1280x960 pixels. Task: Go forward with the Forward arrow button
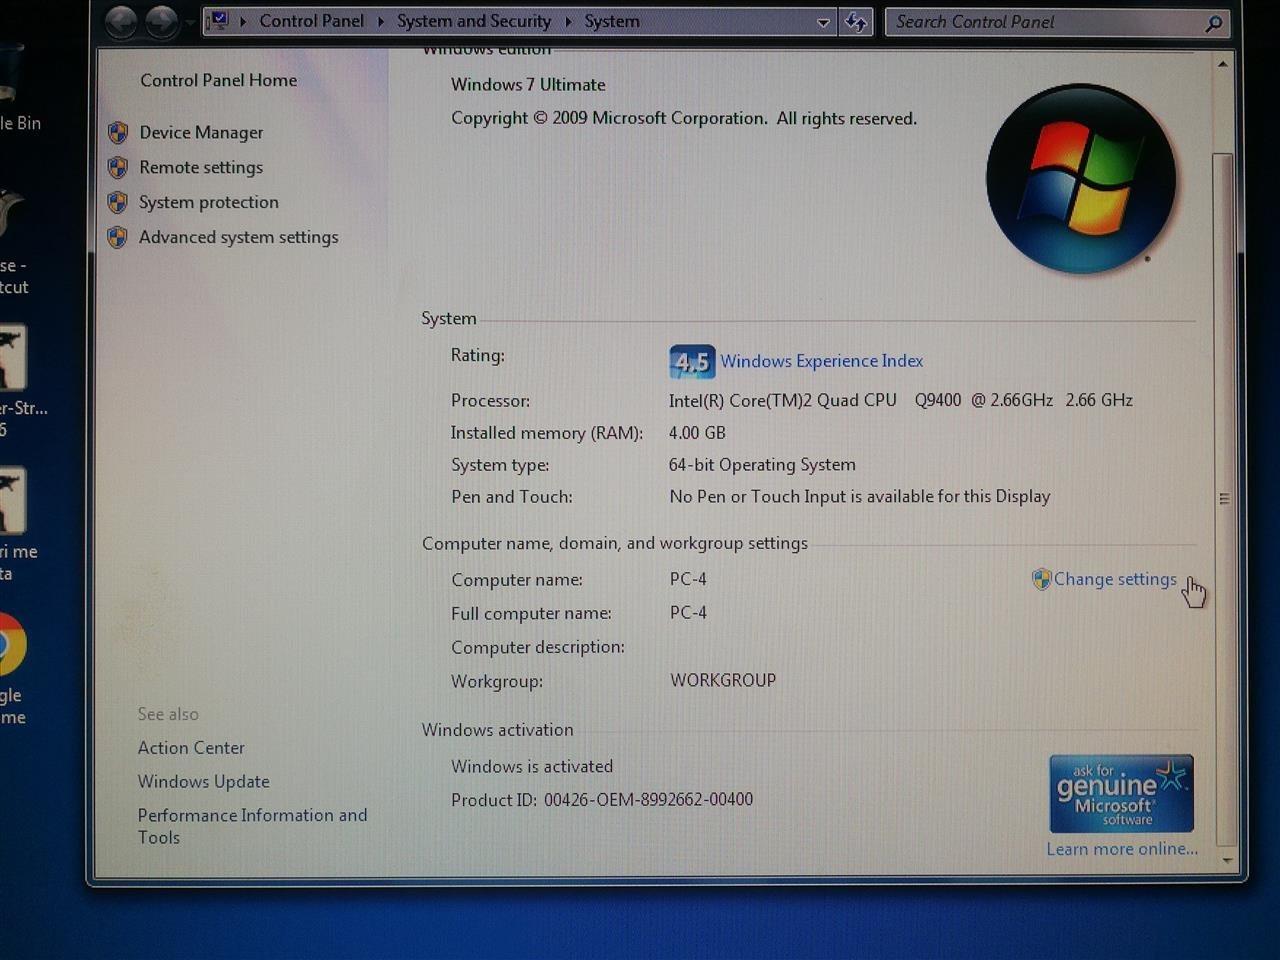click(x=161, y=21)
